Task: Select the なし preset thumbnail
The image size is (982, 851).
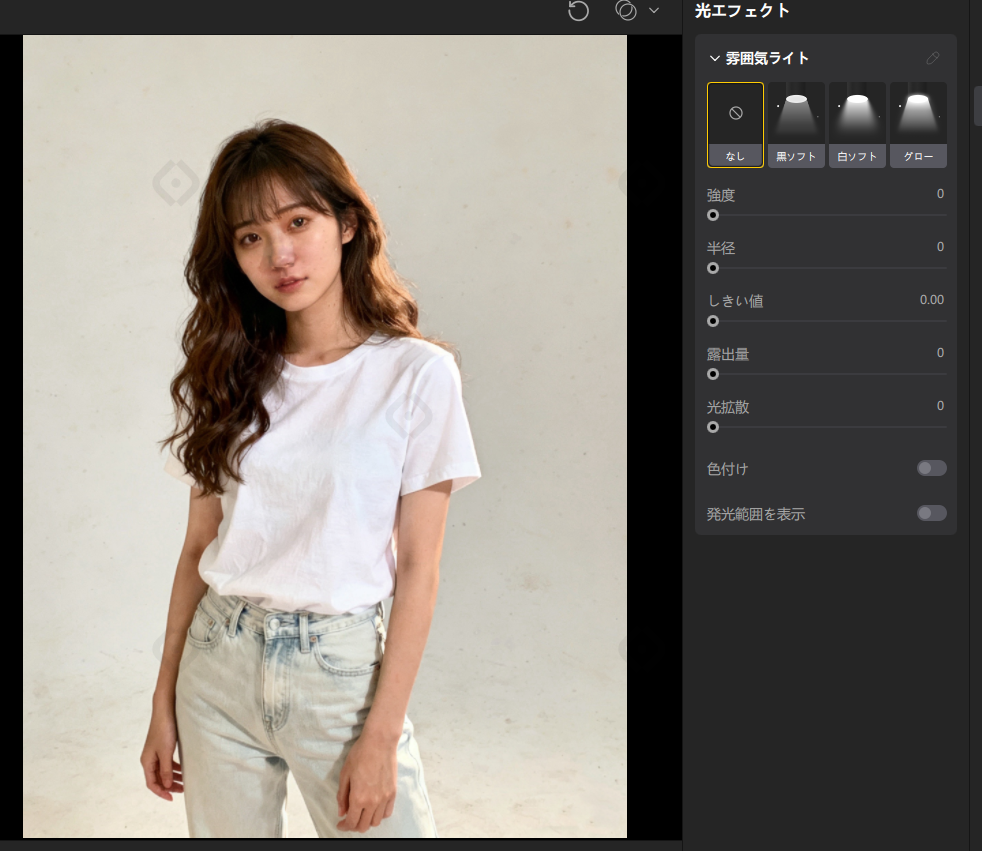Action: coord(735,125)
